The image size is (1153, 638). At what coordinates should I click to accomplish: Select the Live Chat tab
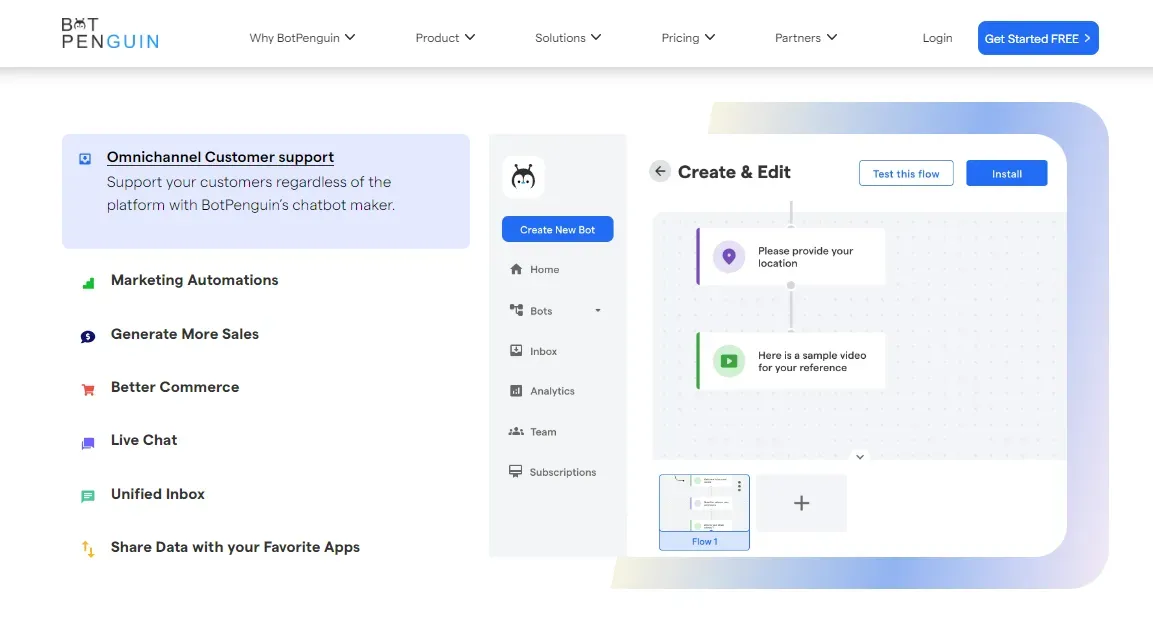[144, 440]
